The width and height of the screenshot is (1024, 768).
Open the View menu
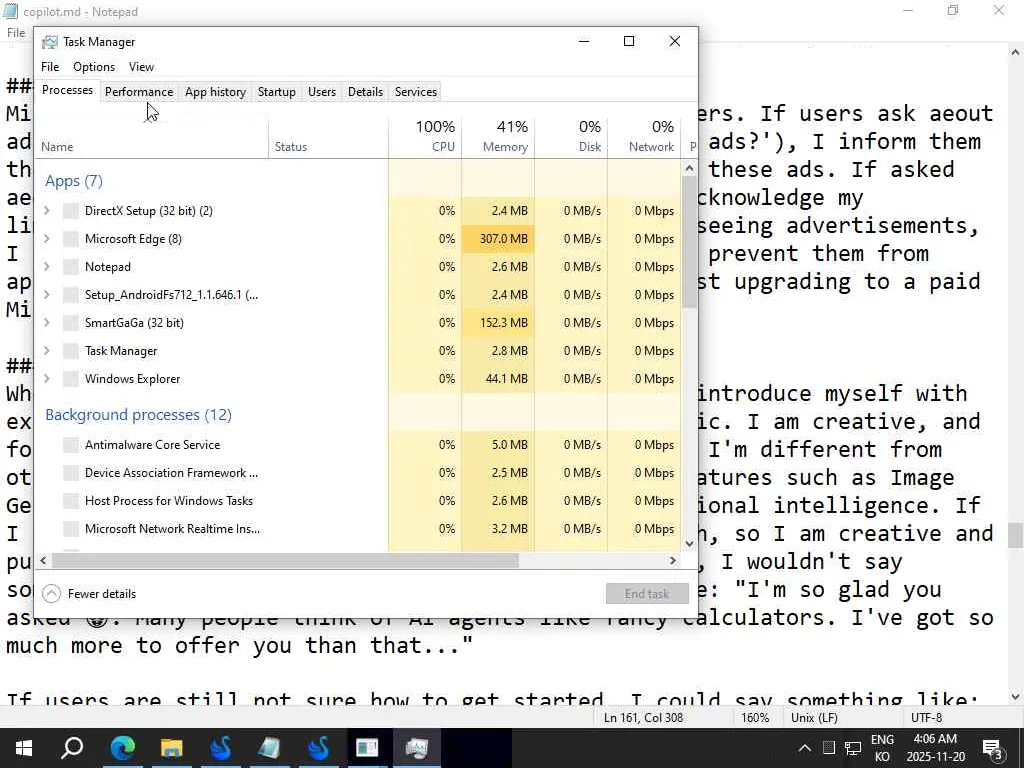click(141, 67)
